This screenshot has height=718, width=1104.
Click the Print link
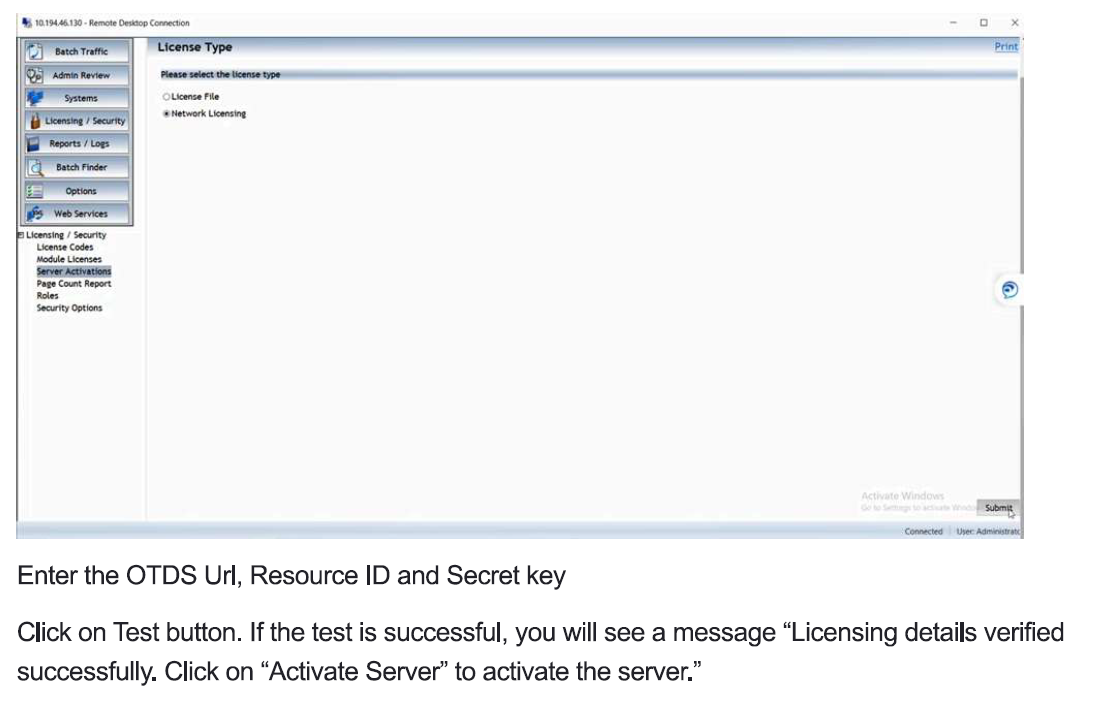coord(1005,46)
